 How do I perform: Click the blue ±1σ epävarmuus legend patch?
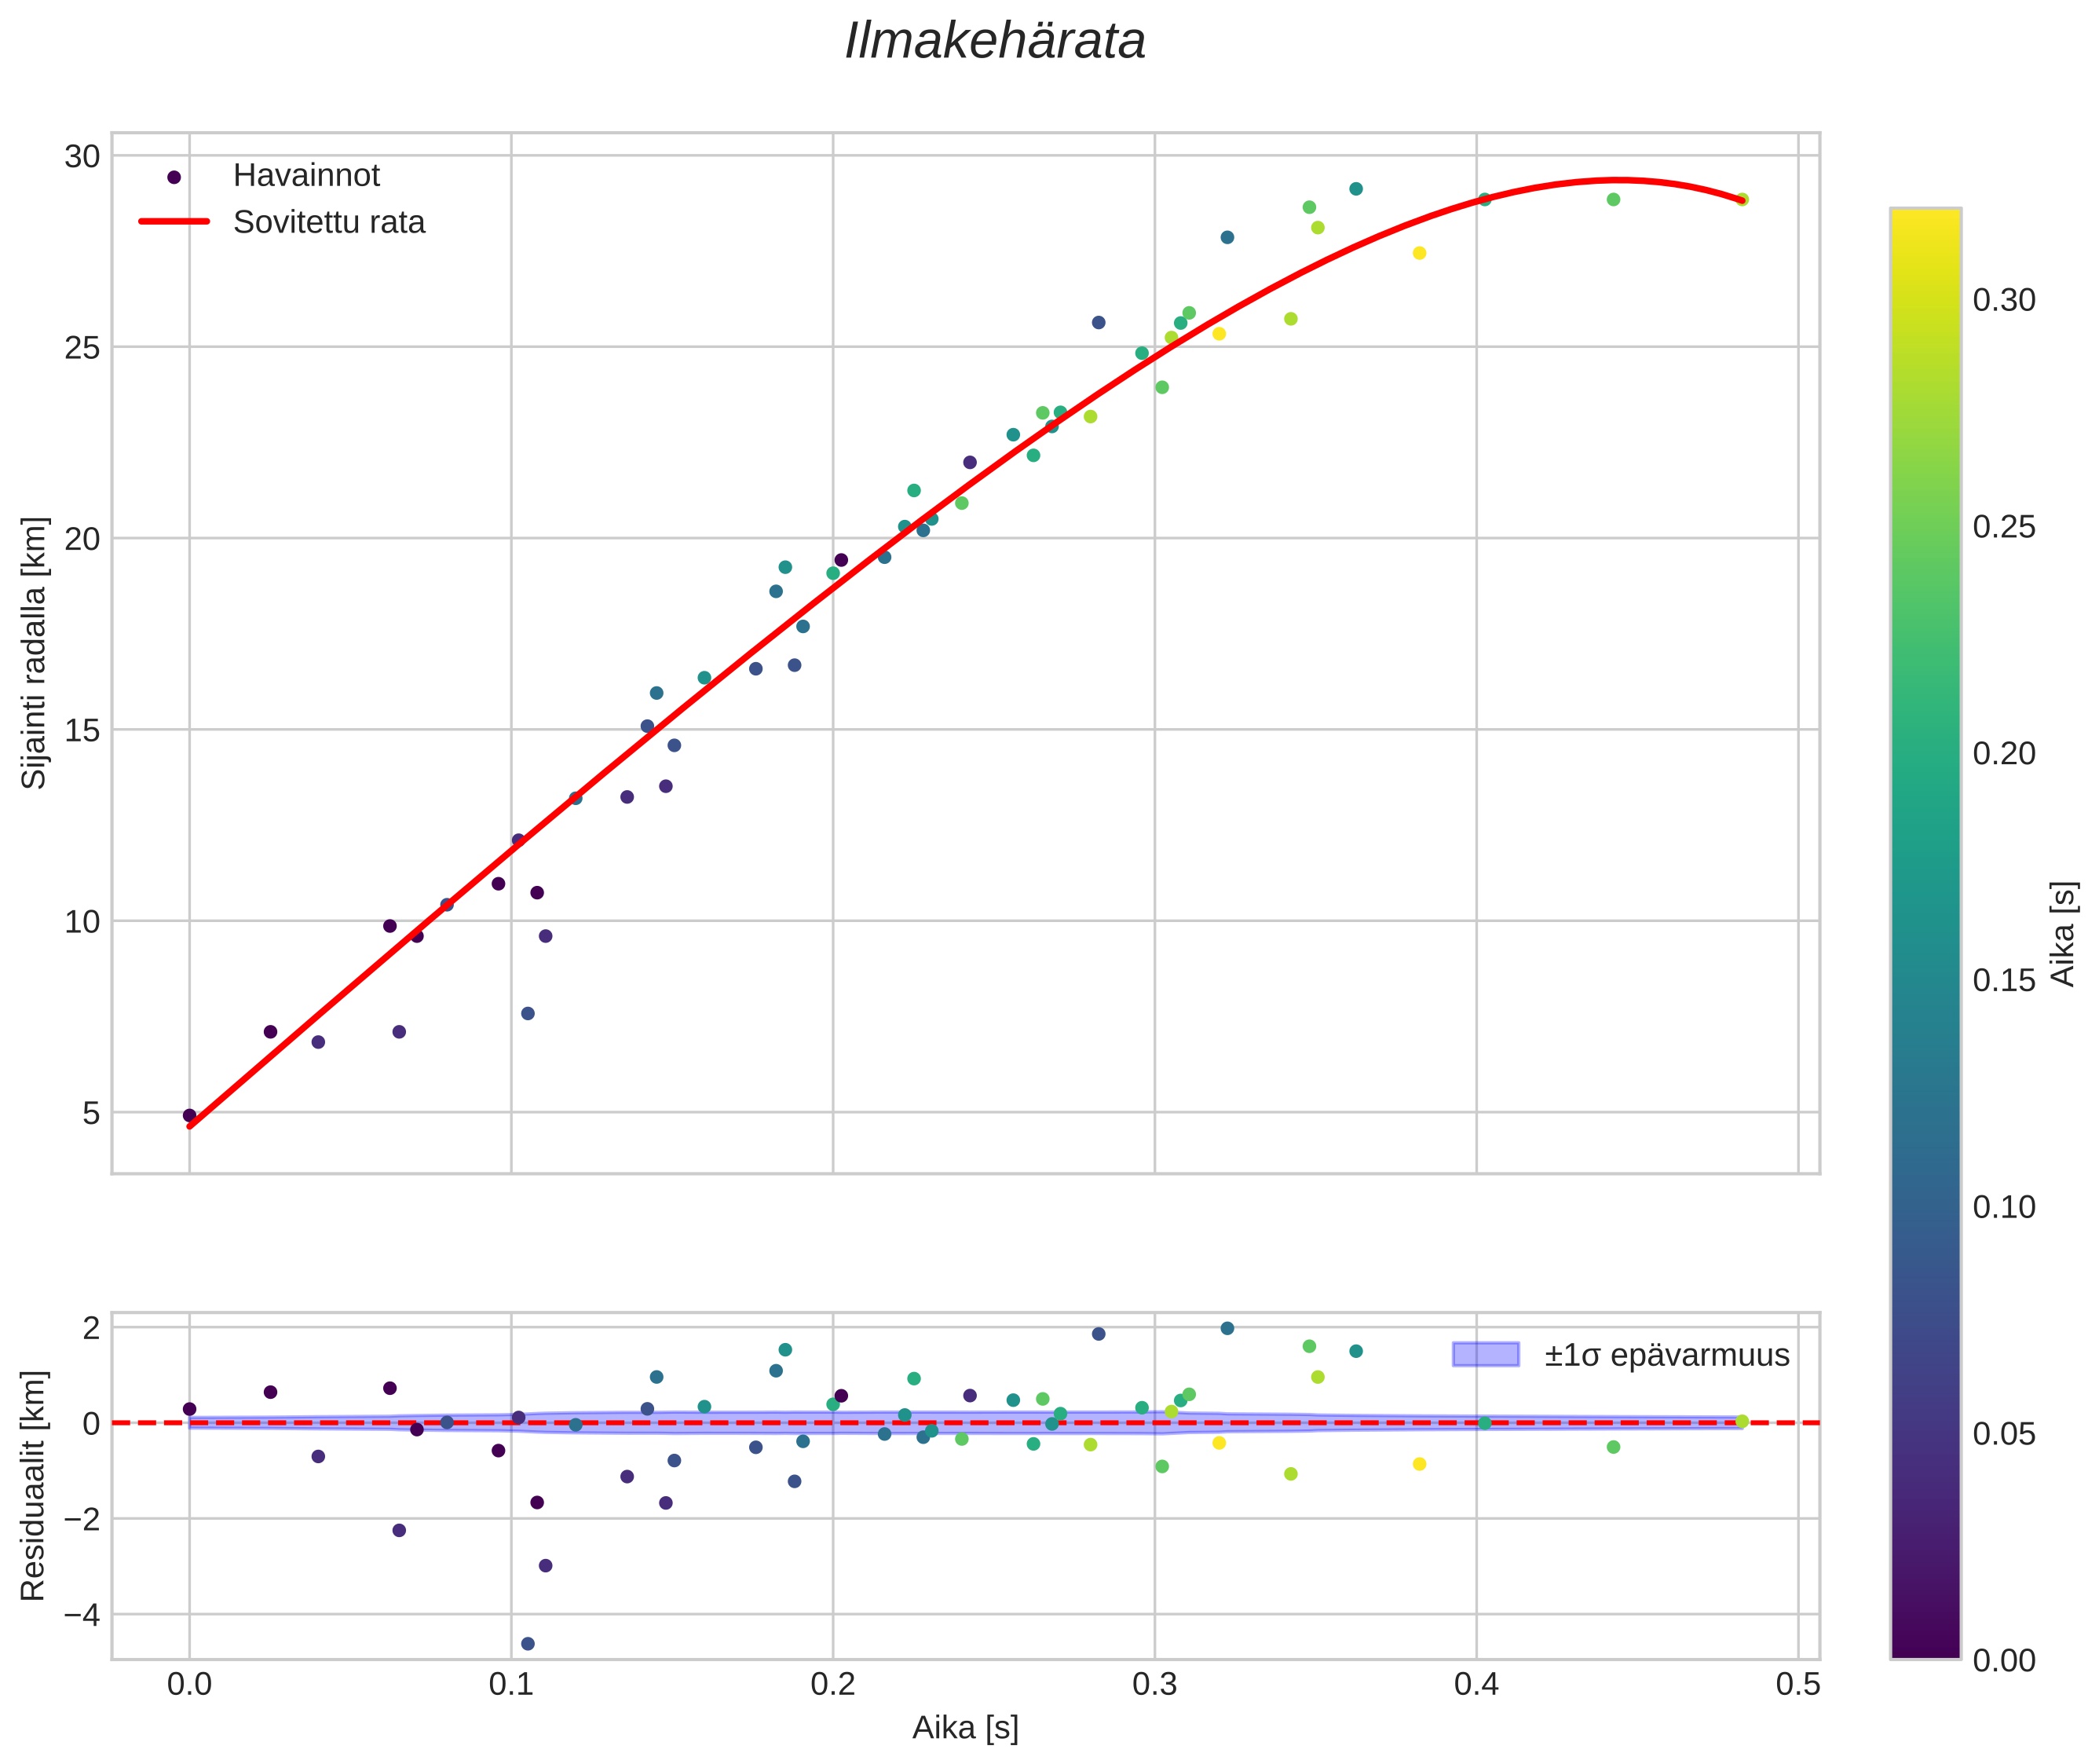tap(1485, 1355)
